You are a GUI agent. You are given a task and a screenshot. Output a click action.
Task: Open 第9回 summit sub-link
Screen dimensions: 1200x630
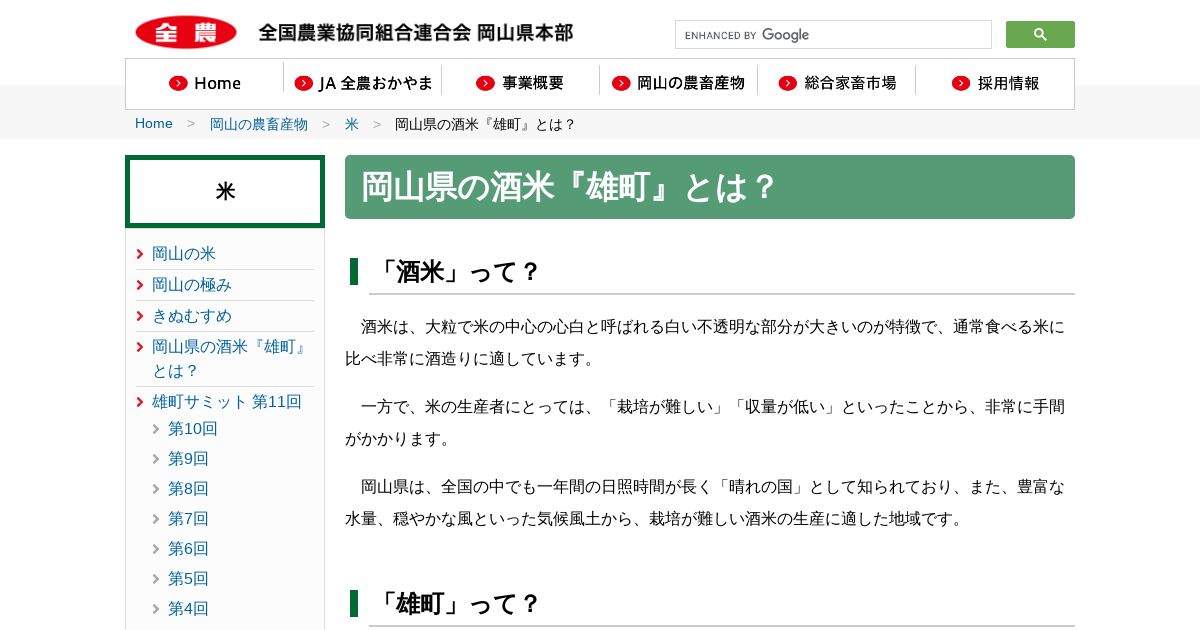(x=188, y=459)
